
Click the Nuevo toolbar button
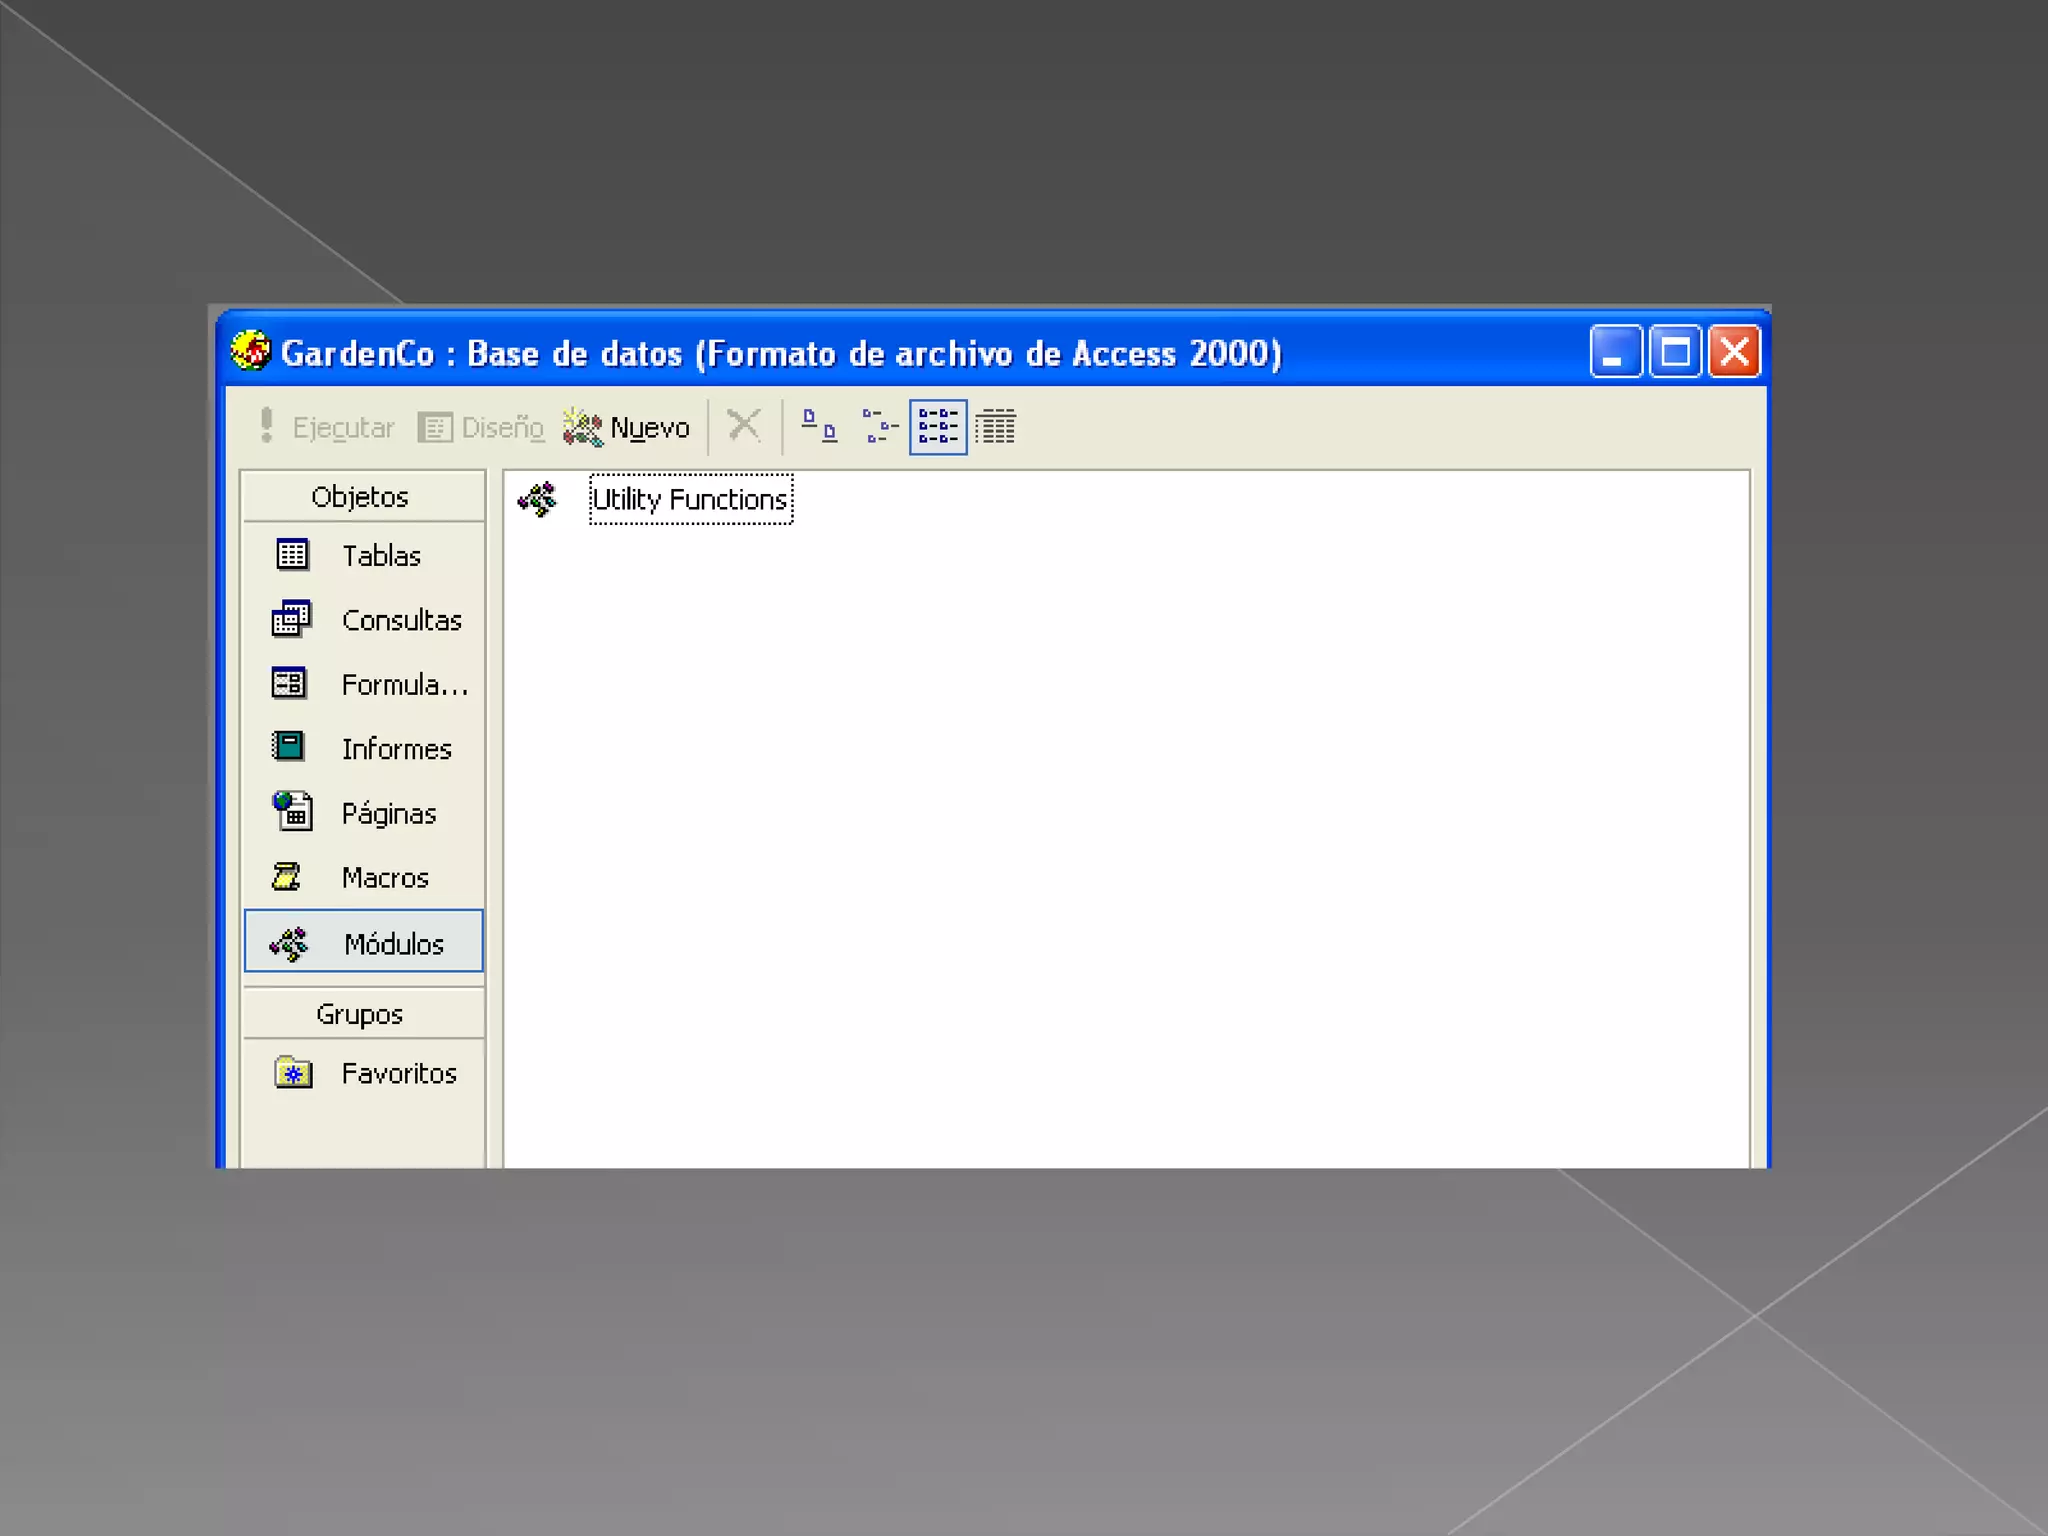click(x=627, y=428)
